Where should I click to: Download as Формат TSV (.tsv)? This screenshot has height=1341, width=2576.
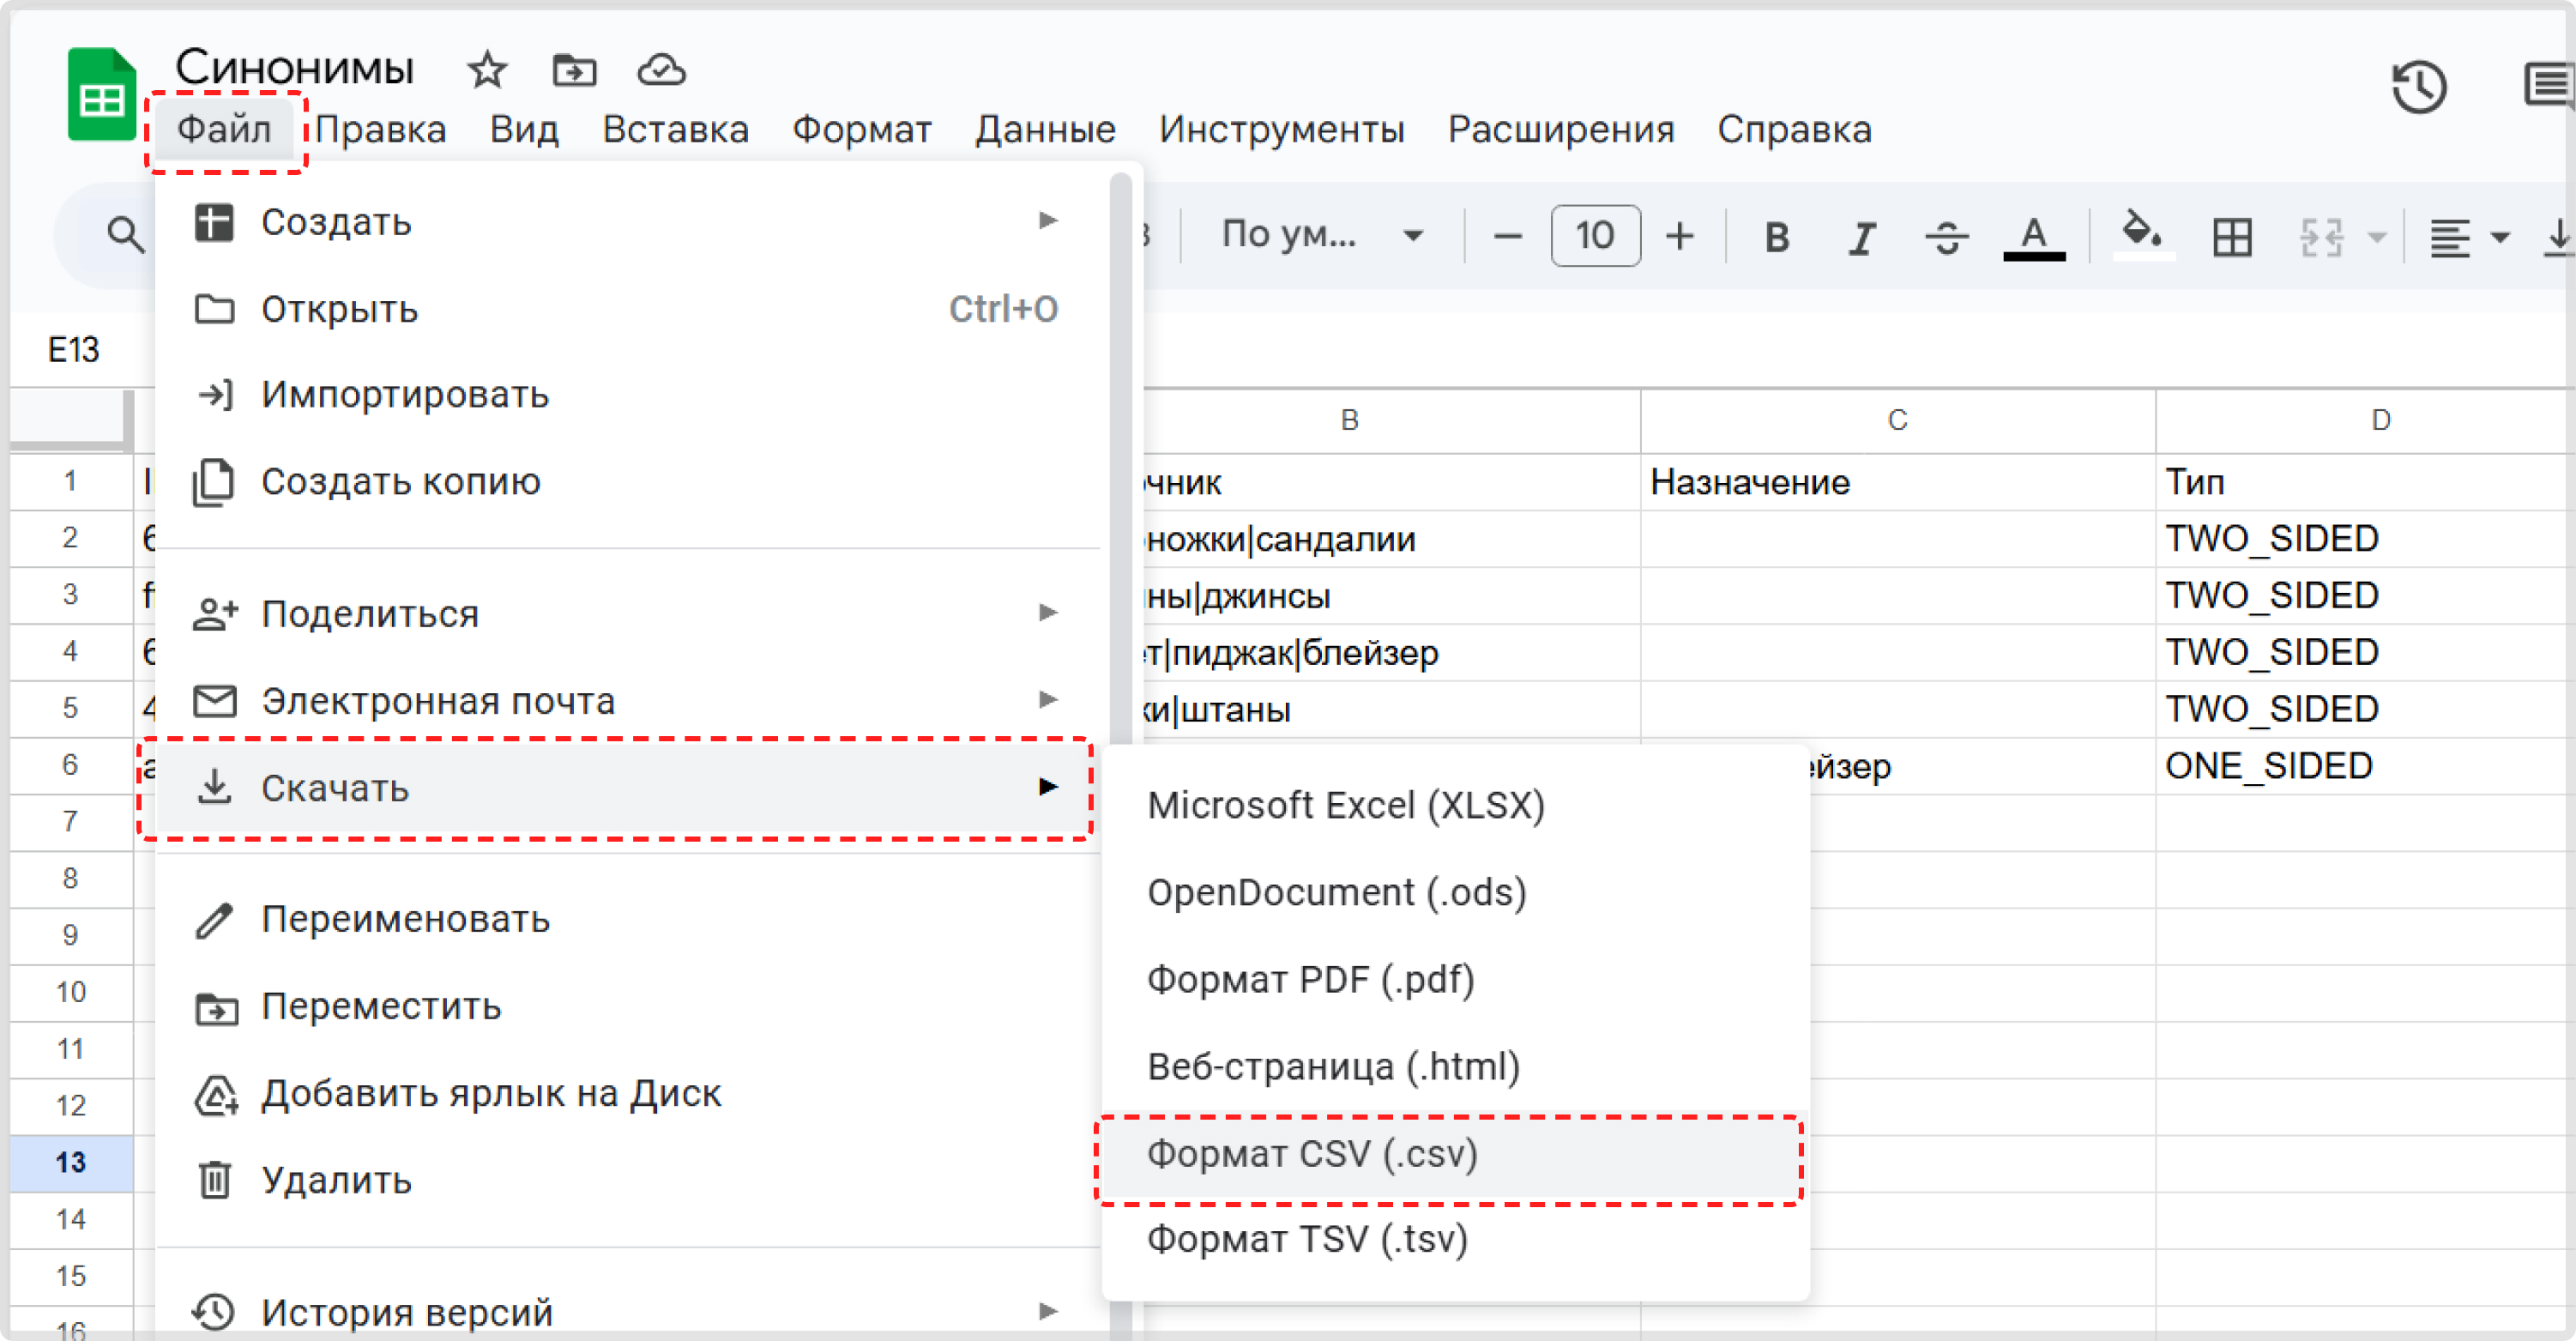click(x=1456, y=1240)
